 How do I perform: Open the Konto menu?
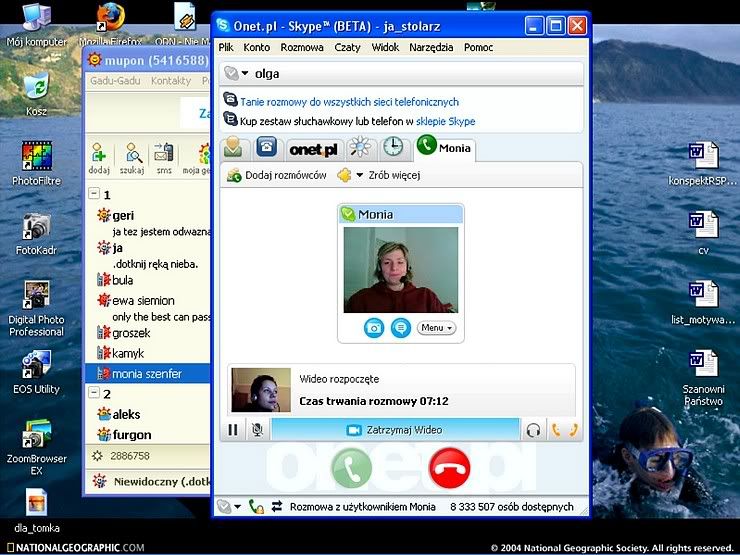(x=257, y=47)
